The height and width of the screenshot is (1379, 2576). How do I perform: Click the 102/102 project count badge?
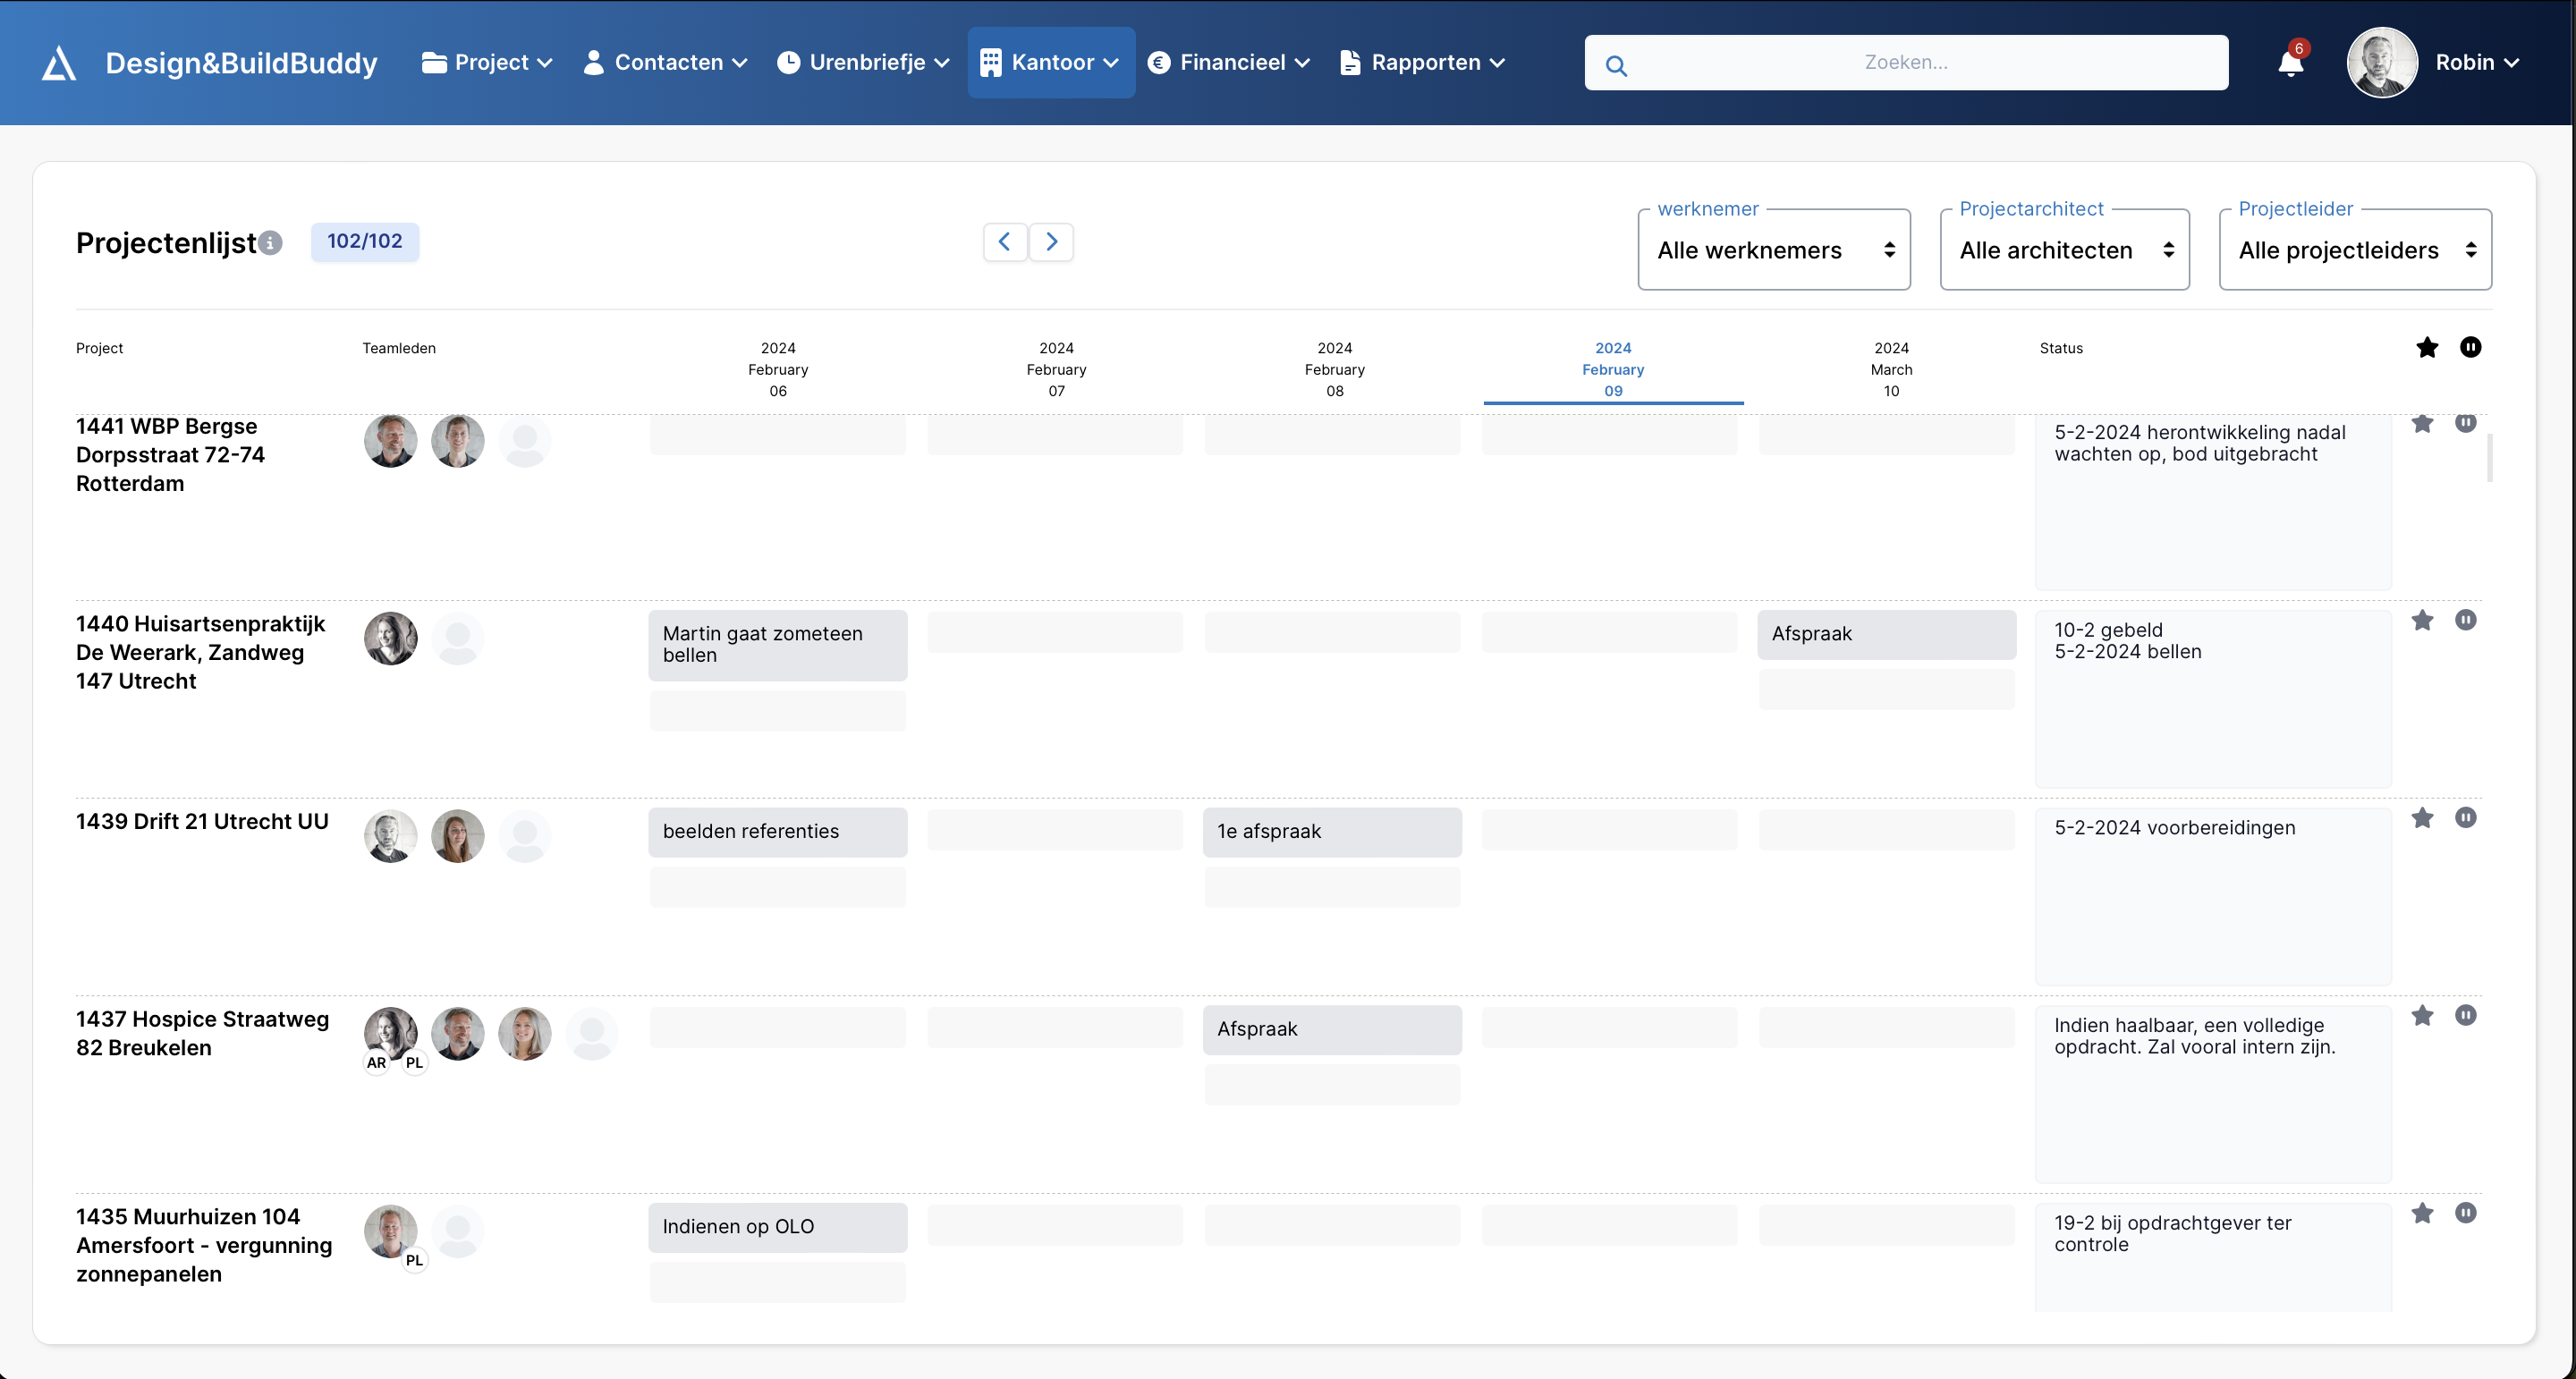(x=365, y=242)
